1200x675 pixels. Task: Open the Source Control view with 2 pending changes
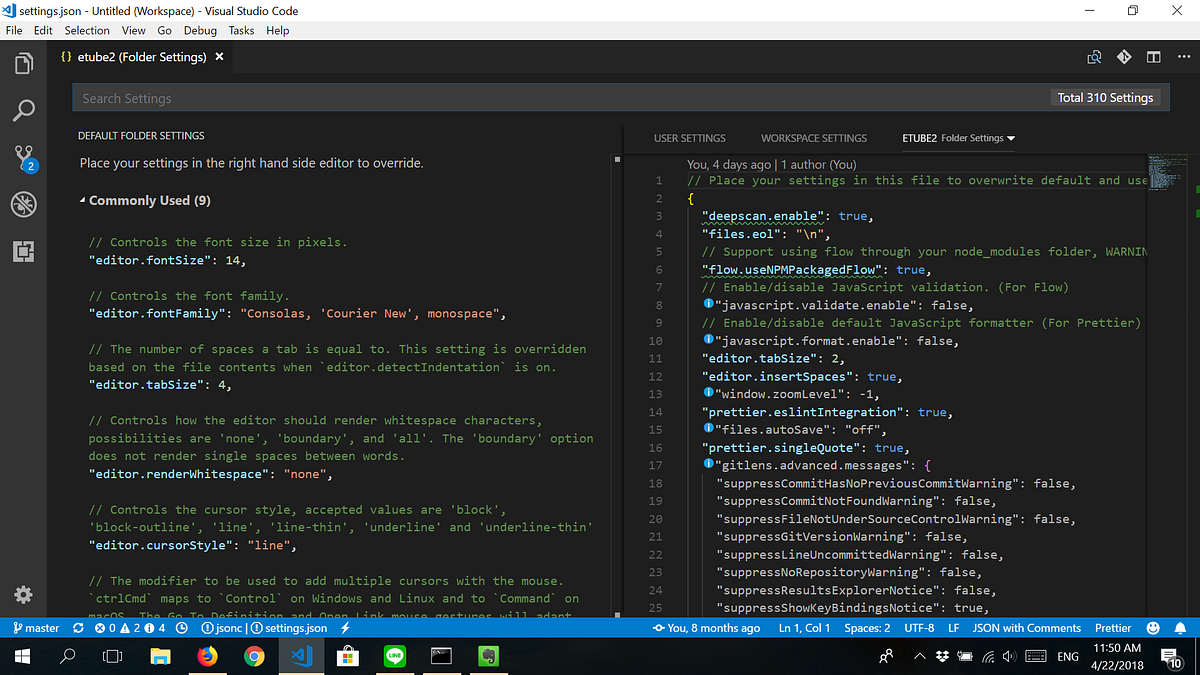23,157
